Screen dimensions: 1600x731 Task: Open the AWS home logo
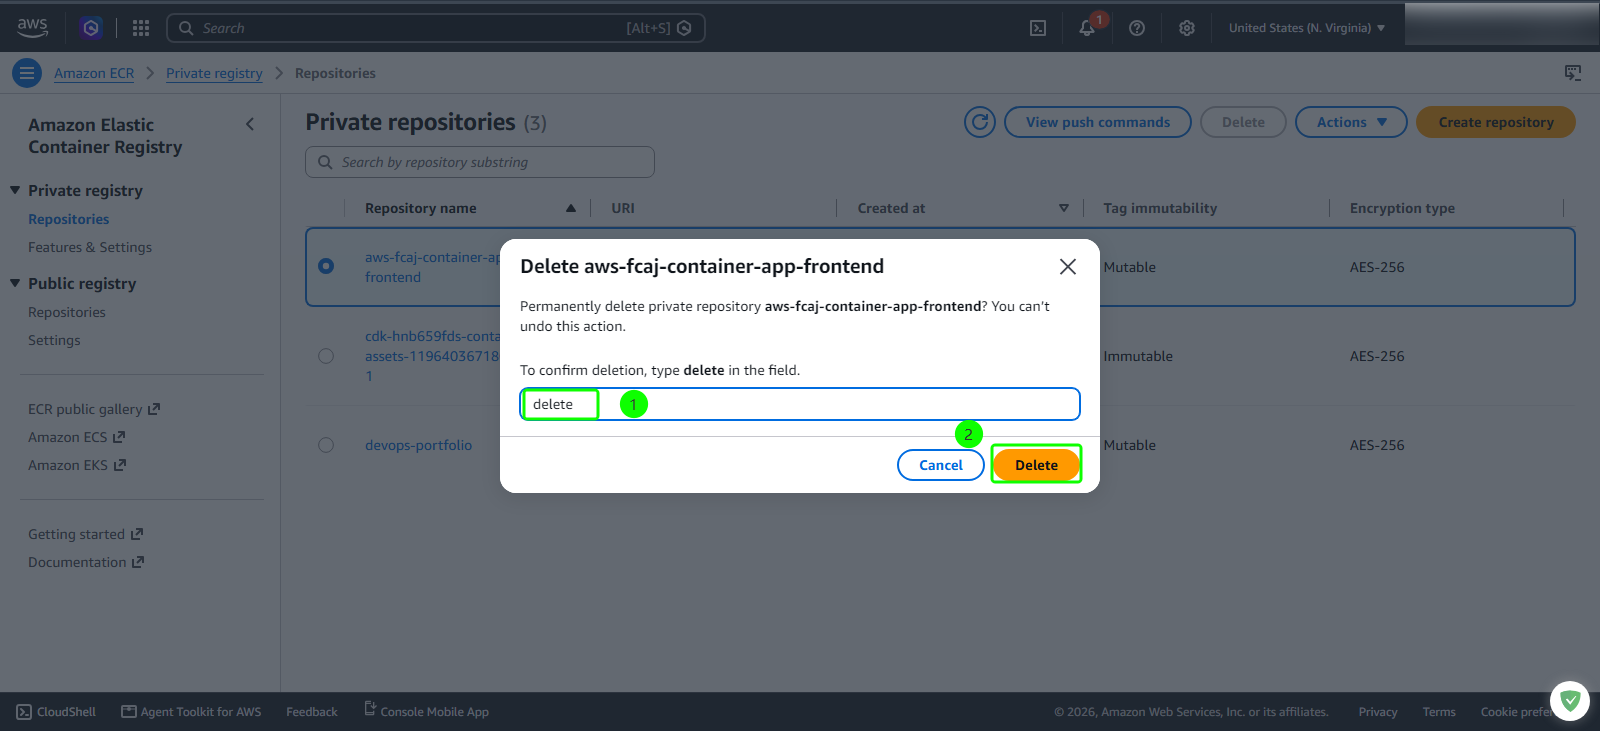tap(32, 27)
